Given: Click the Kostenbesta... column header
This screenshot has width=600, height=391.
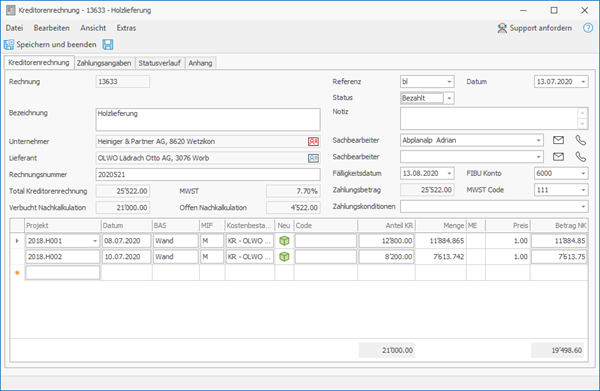Looking at the screenshot, I should tap(249, 226).
